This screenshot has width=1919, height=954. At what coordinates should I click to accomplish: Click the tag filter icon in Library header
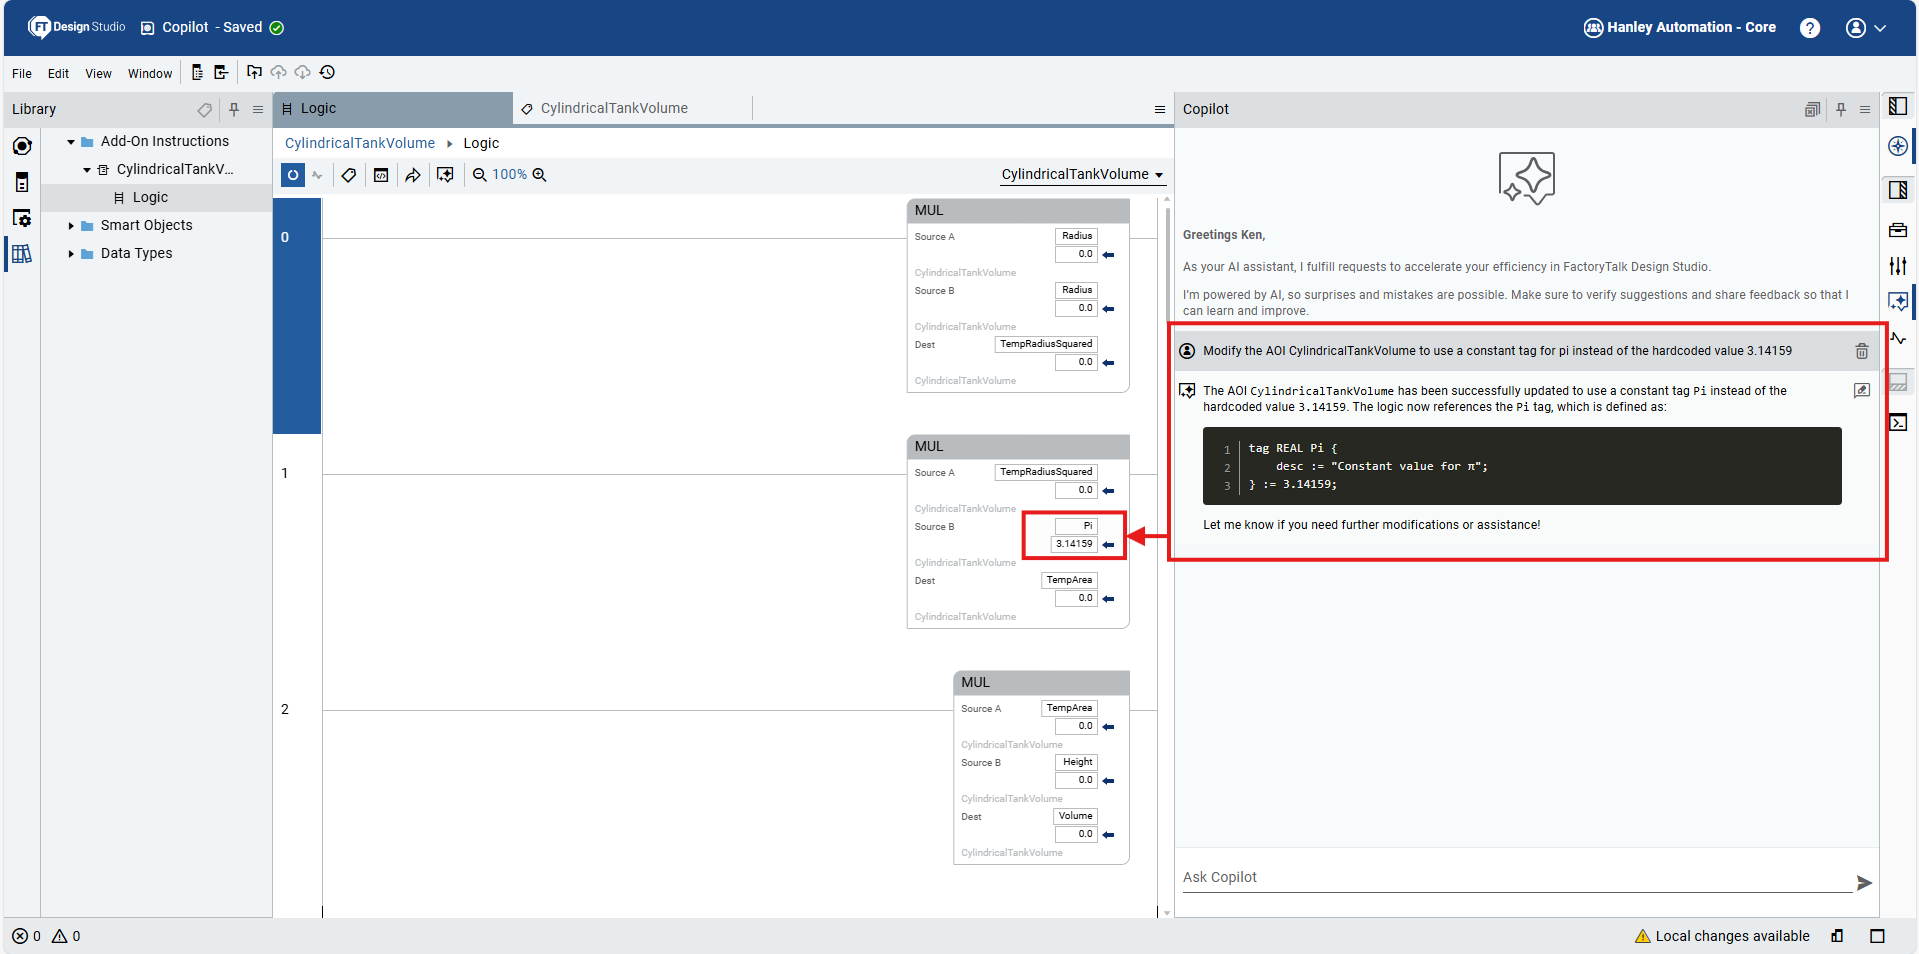[205, 109]
